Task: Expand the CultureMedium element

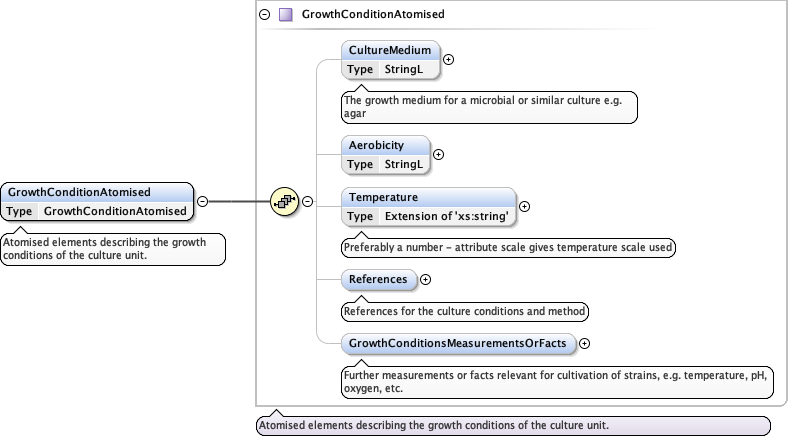Action: click(x=448, y=59)
